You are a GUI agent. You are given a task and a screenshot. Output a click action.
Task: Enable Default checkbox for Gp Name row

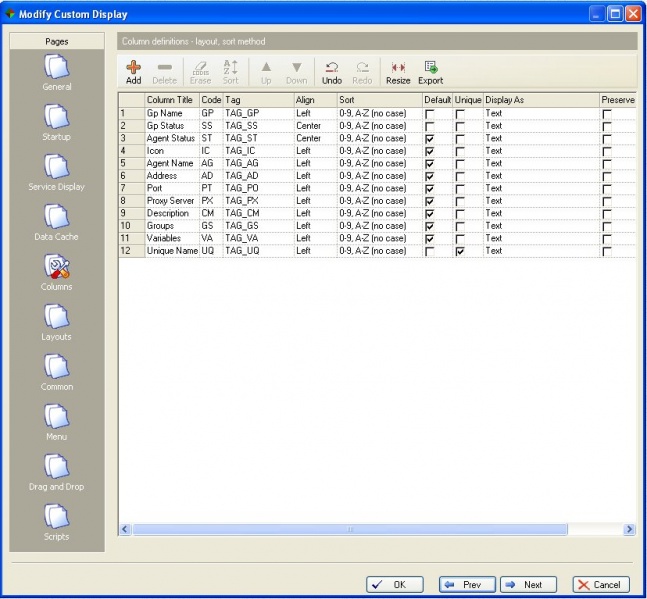point(430,115)
